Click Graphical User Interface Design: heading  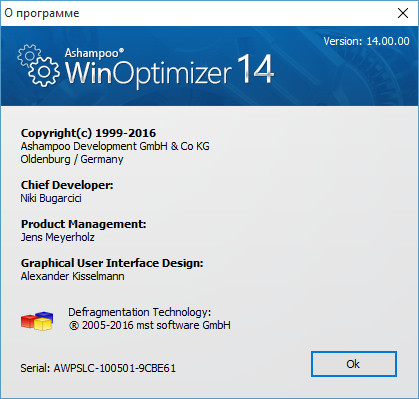[x=112, y=263]
